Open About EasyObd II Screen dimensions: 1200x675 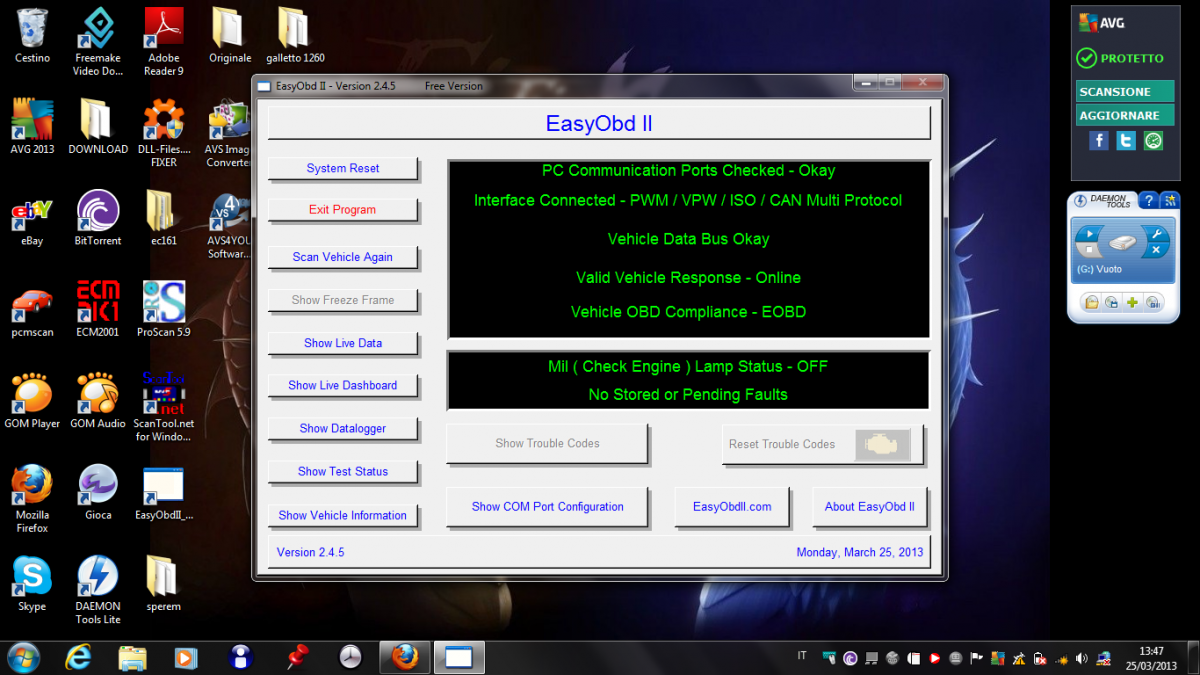[870, 507]
